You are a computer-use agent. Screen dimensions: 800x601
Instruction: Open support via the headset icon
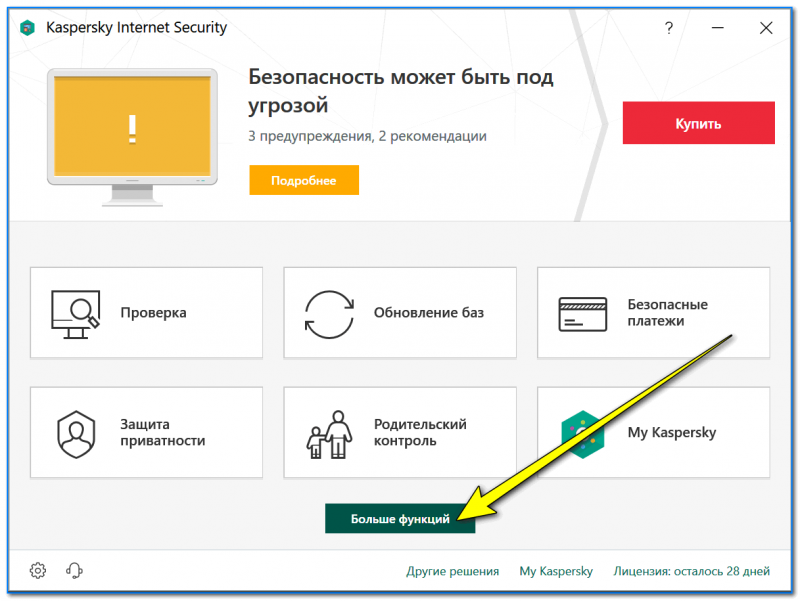pos(74,570)
